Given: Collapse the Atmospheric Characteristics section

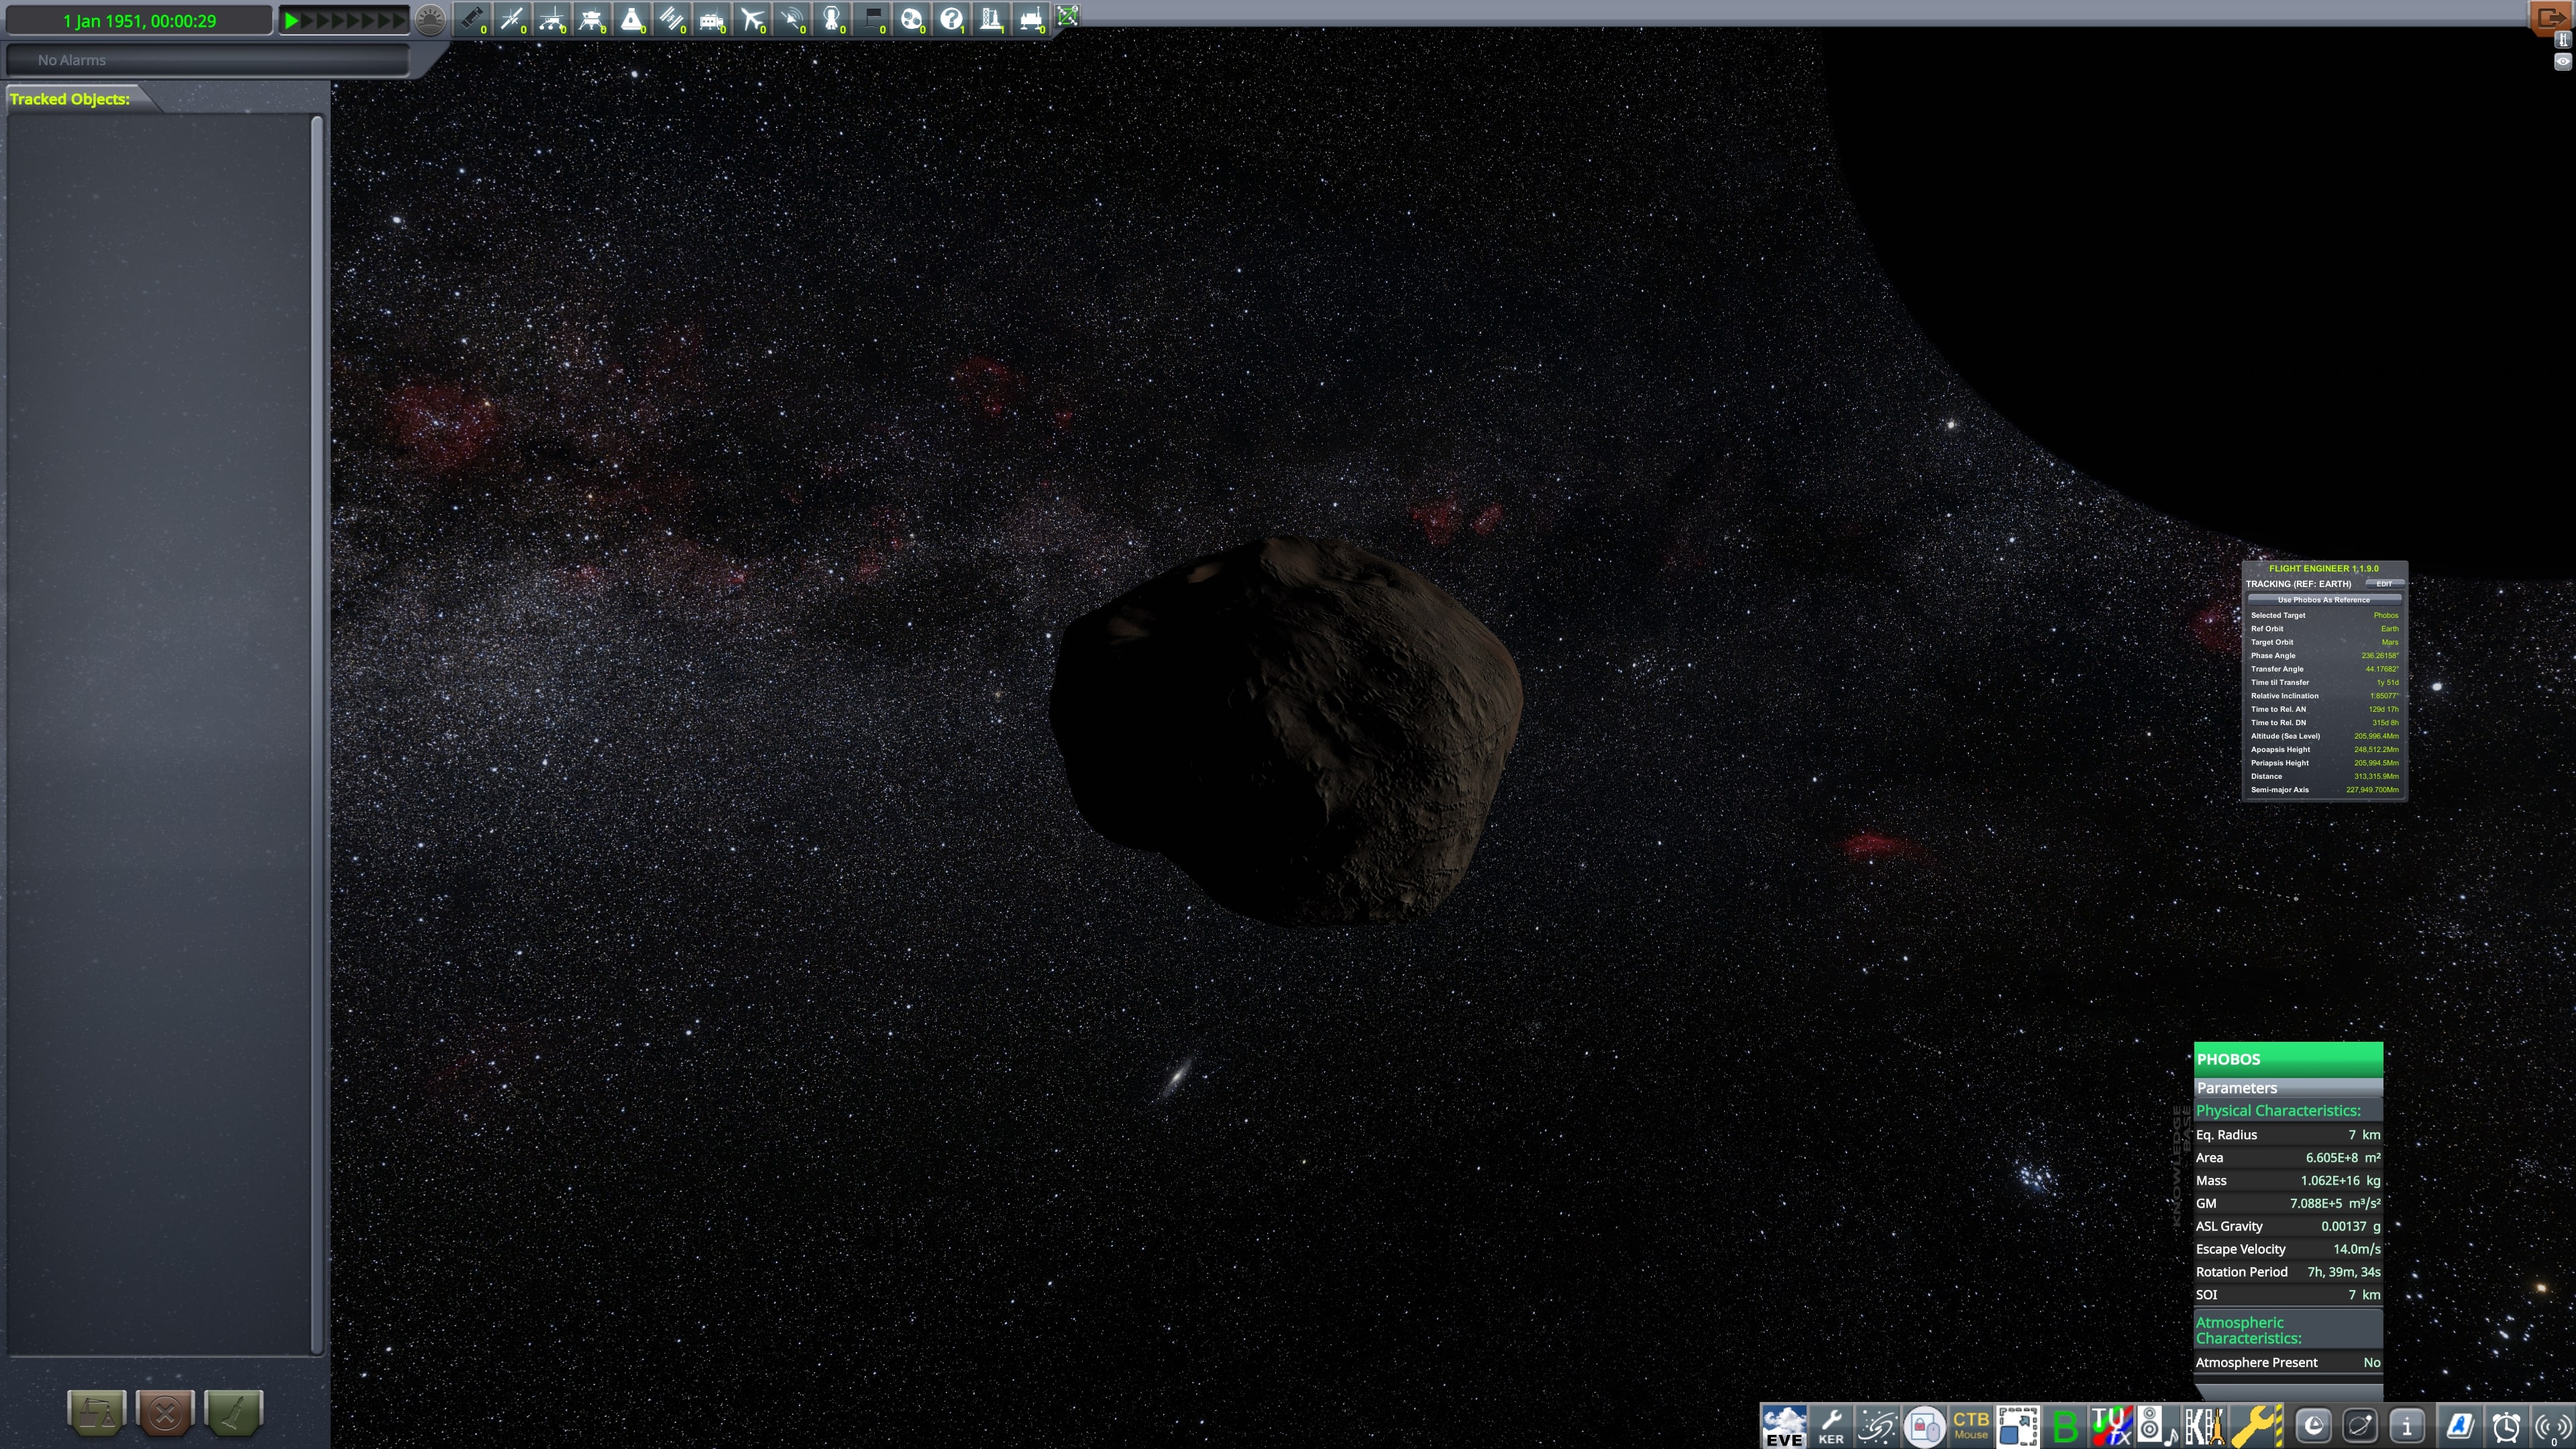Looking at the screenshot, I should click(x=2250, y=1330).
